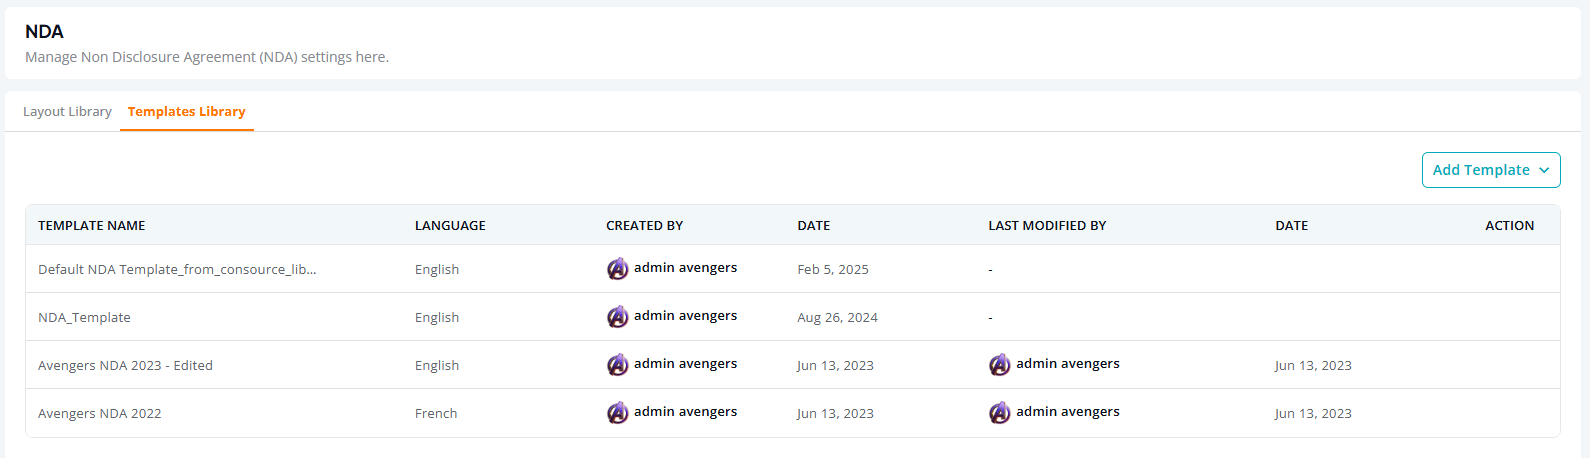Open the Add Template dropdown button

(1491, 170)
